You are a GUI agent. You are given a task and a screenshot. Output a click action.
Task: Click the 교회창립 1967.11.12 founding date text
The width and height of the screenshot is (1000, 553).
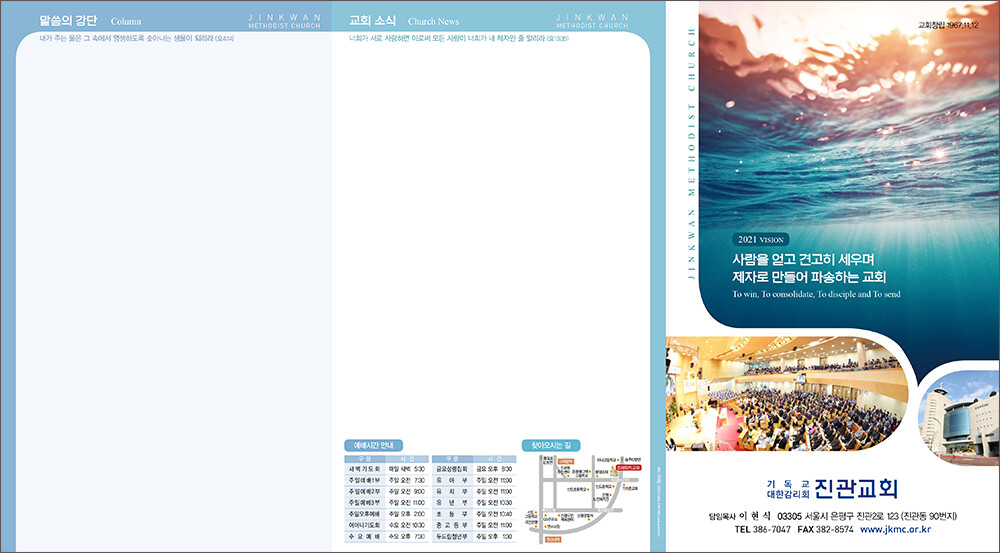click(953, 24)
